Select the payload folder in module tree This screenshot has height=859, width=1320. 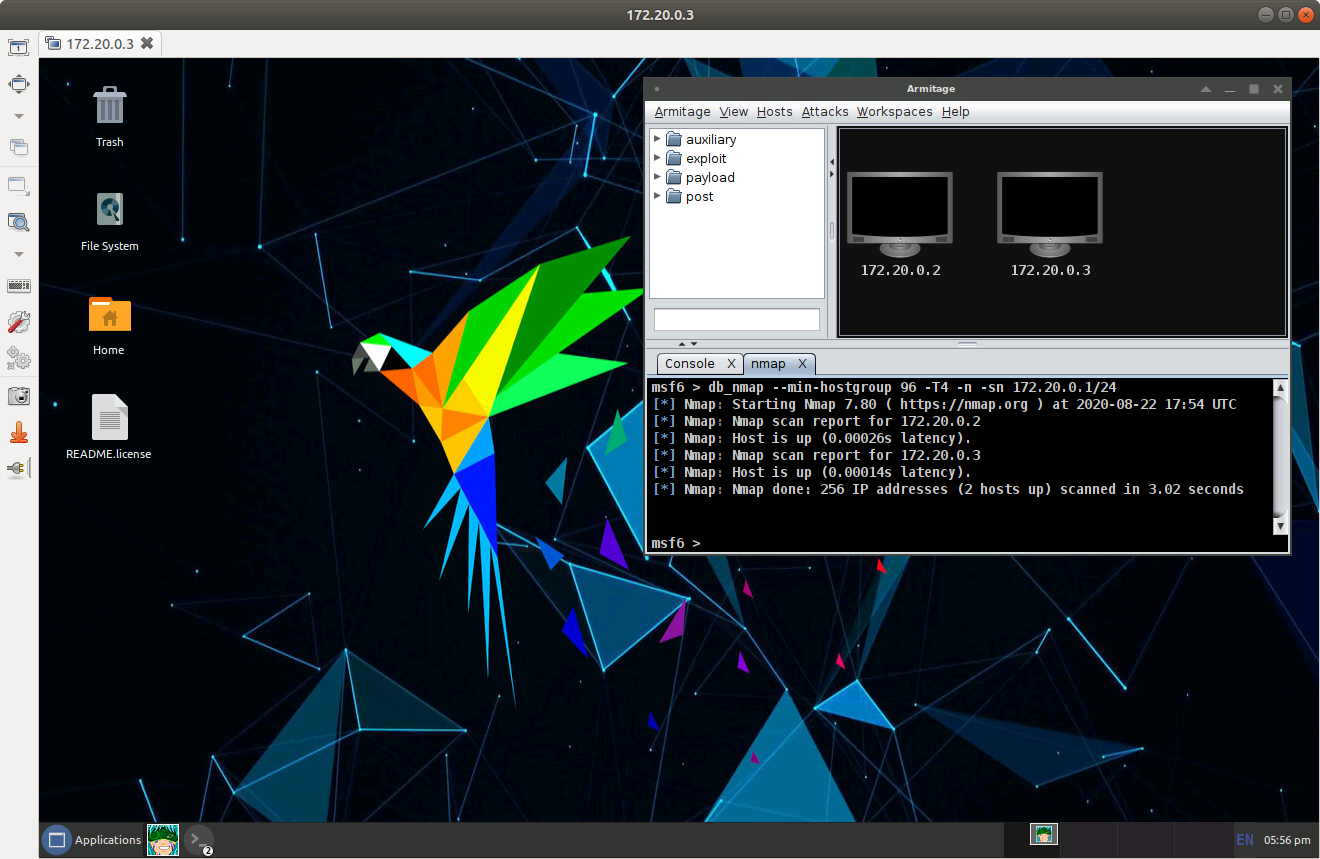(700, 178)
